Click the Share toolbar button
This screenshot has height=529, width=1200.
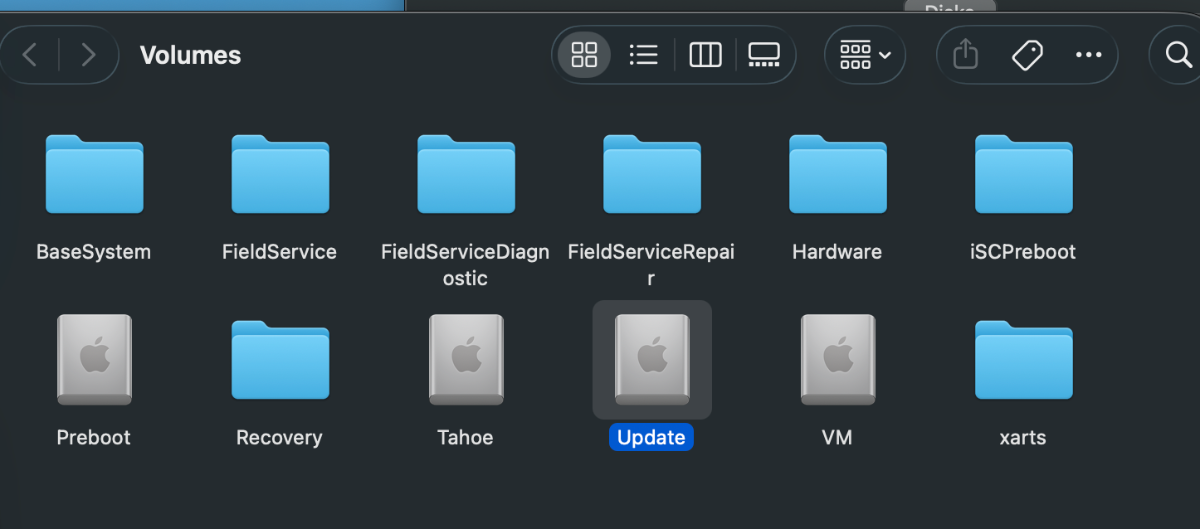click(965, 55)
